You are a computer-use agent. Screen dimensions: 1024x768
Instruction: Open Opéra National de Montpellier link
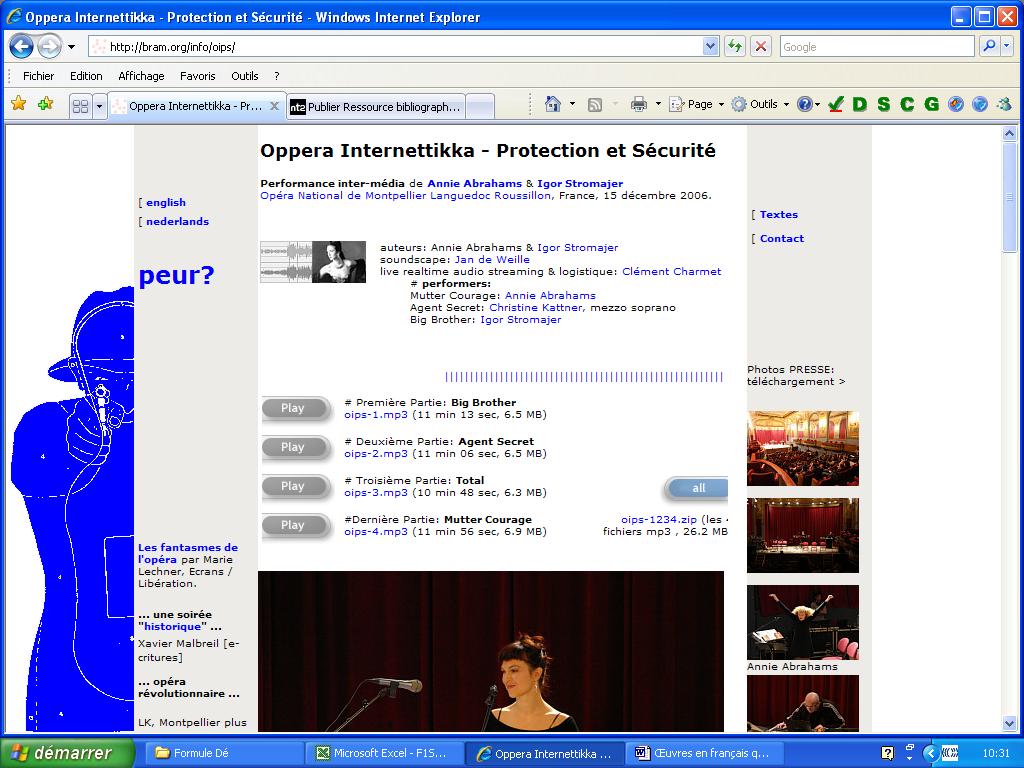pos(406,195)
